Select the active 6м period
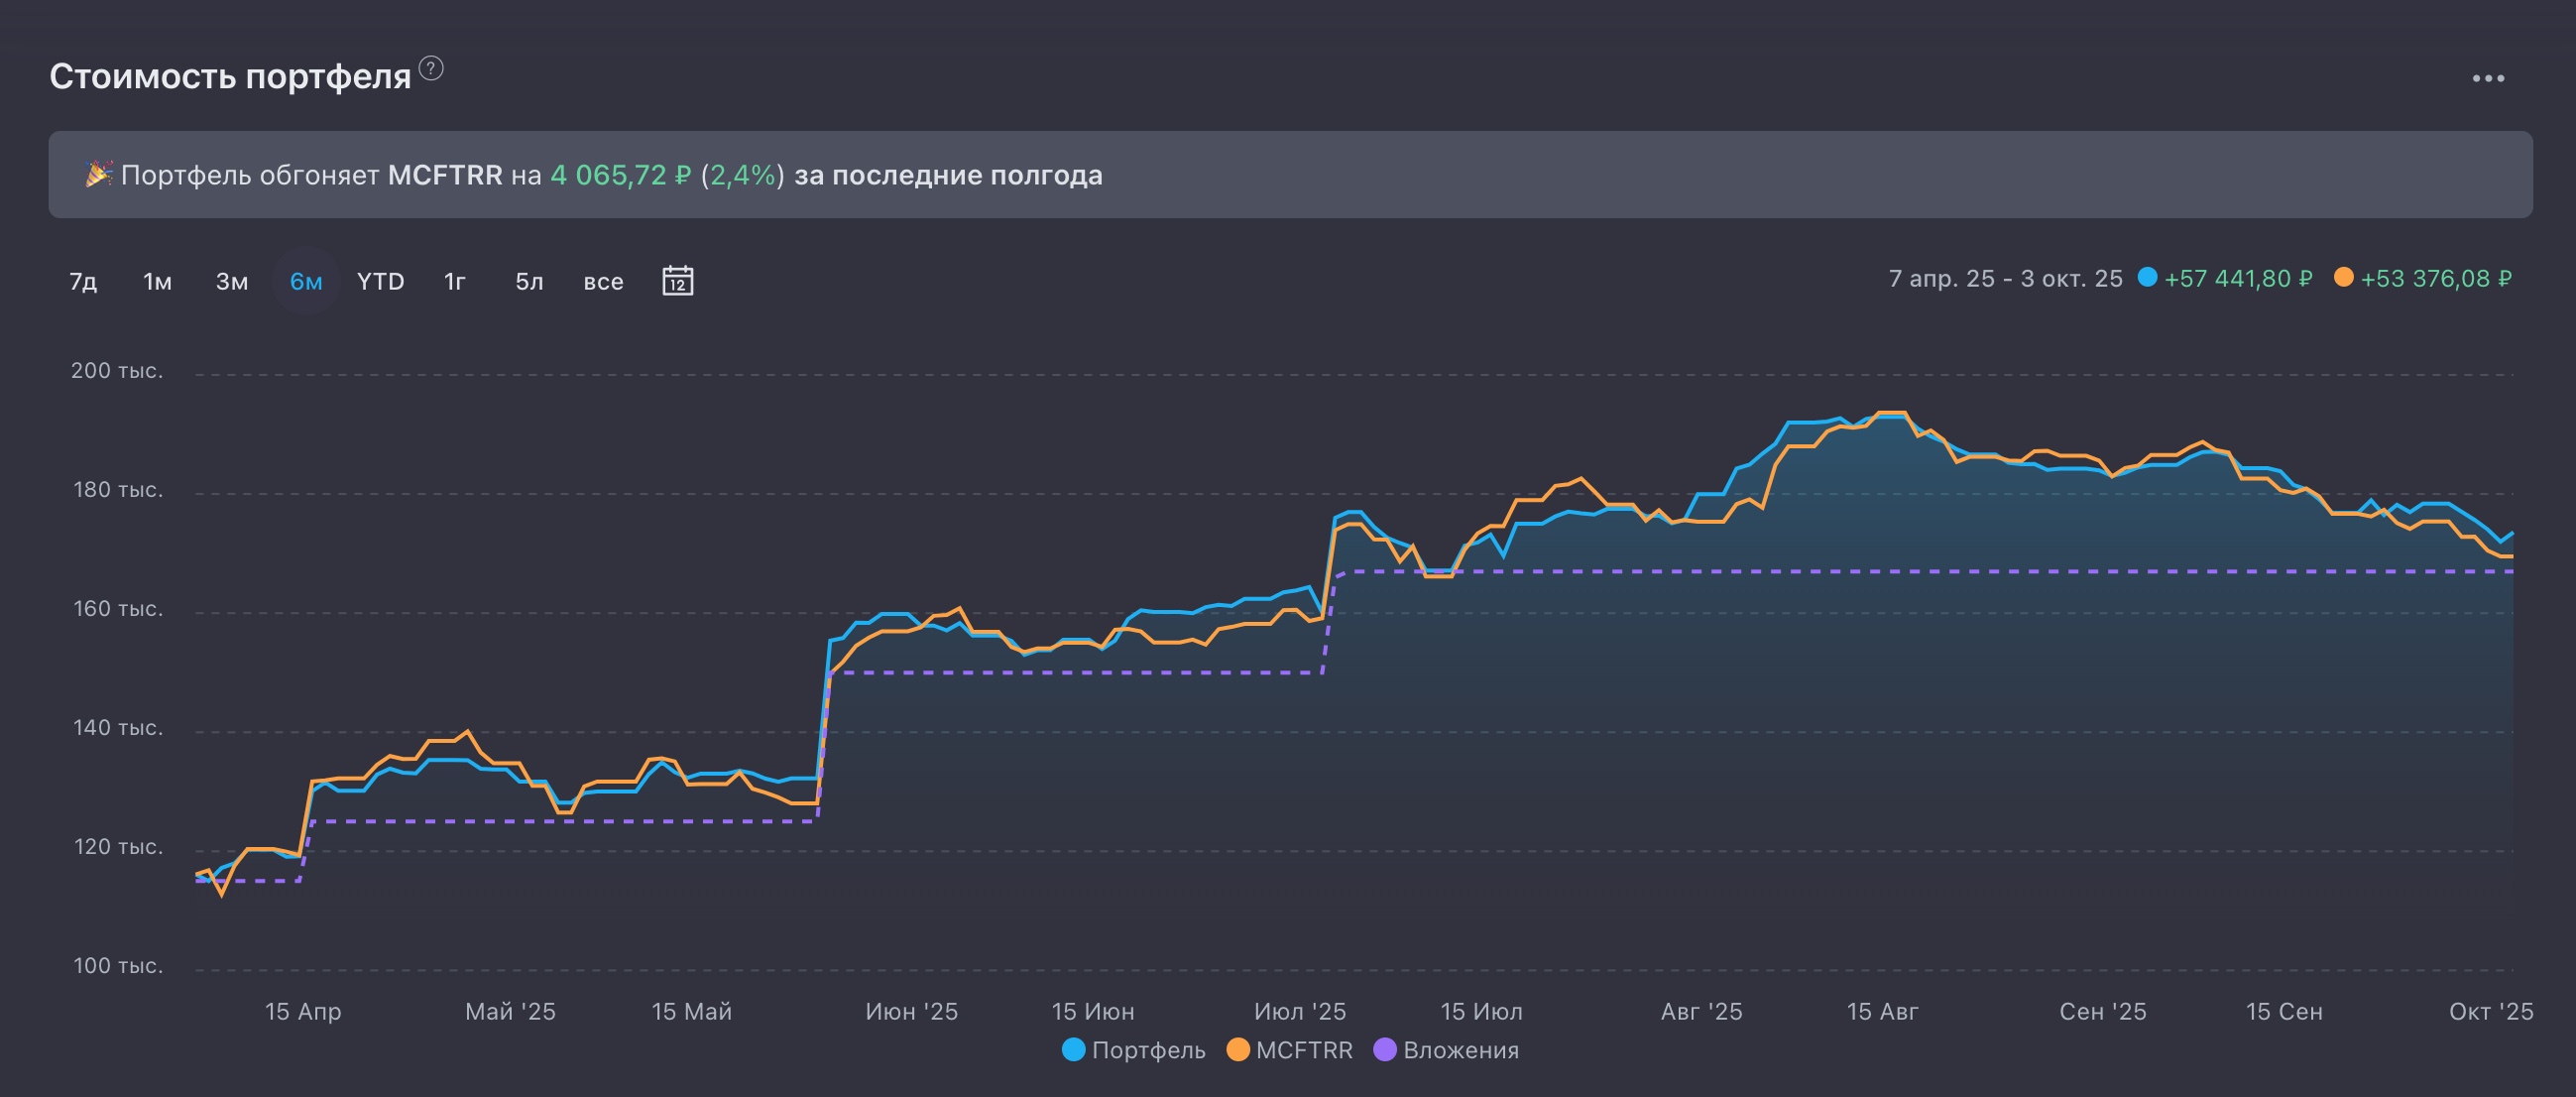 pos(306,281)
